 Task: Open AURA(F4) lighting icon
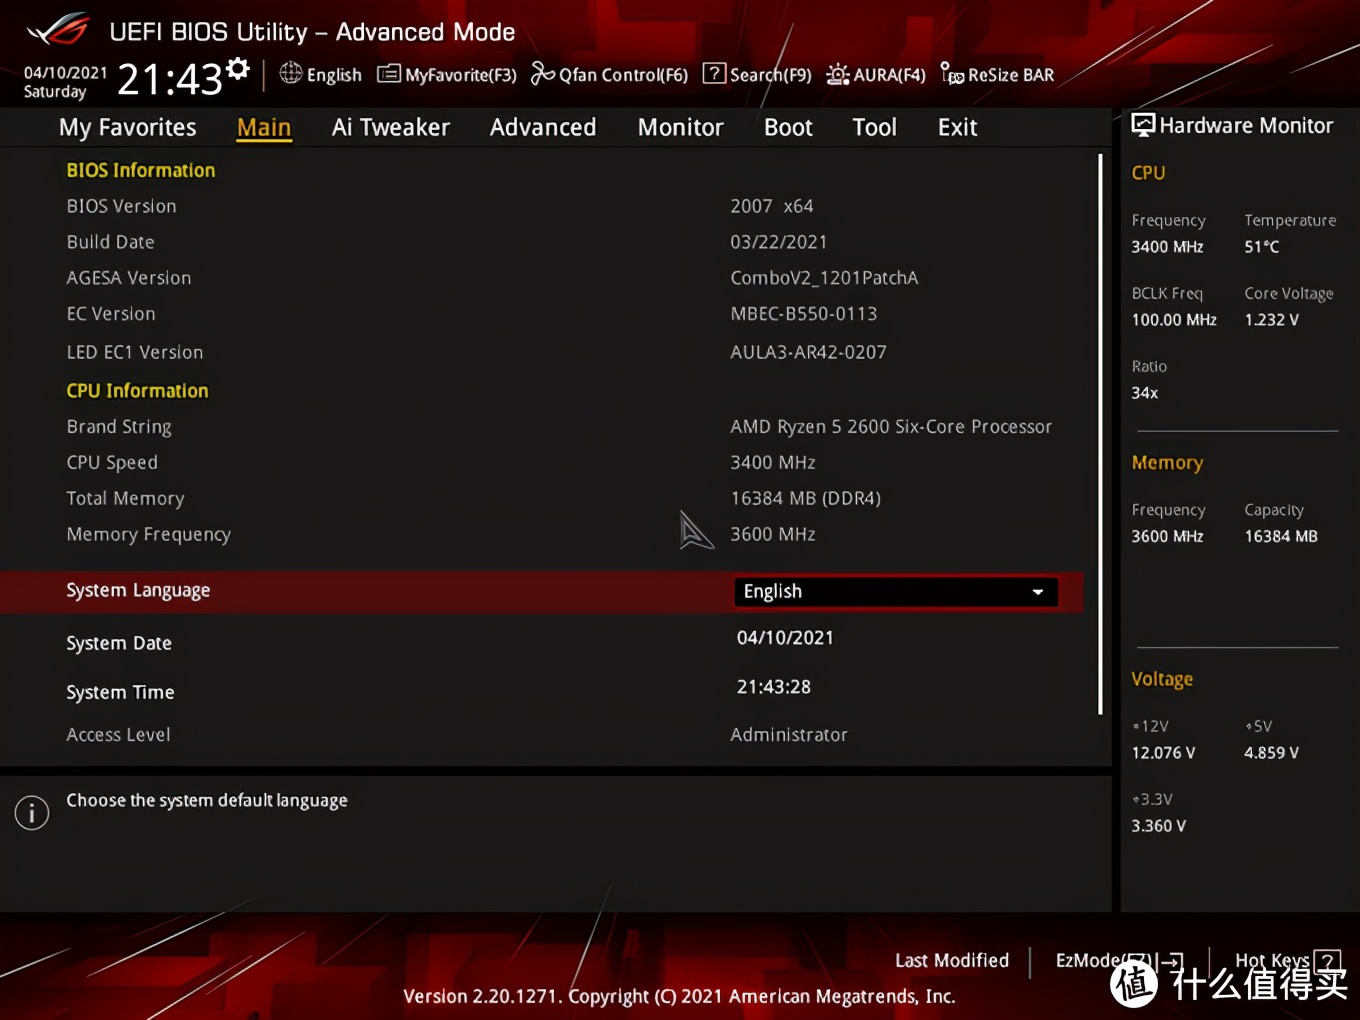pos(838,75)
